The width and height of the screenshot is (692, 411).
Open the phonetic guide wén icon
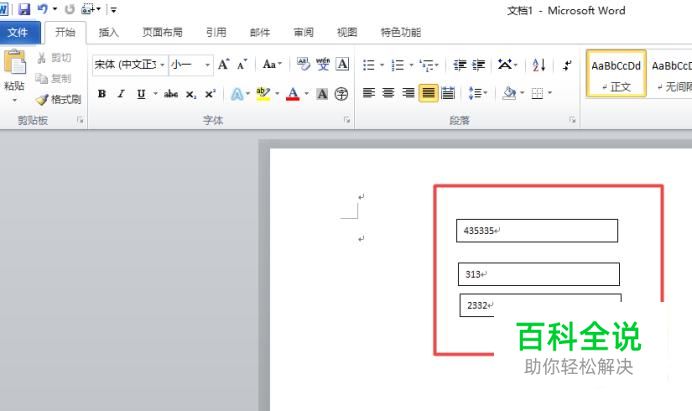323,64
